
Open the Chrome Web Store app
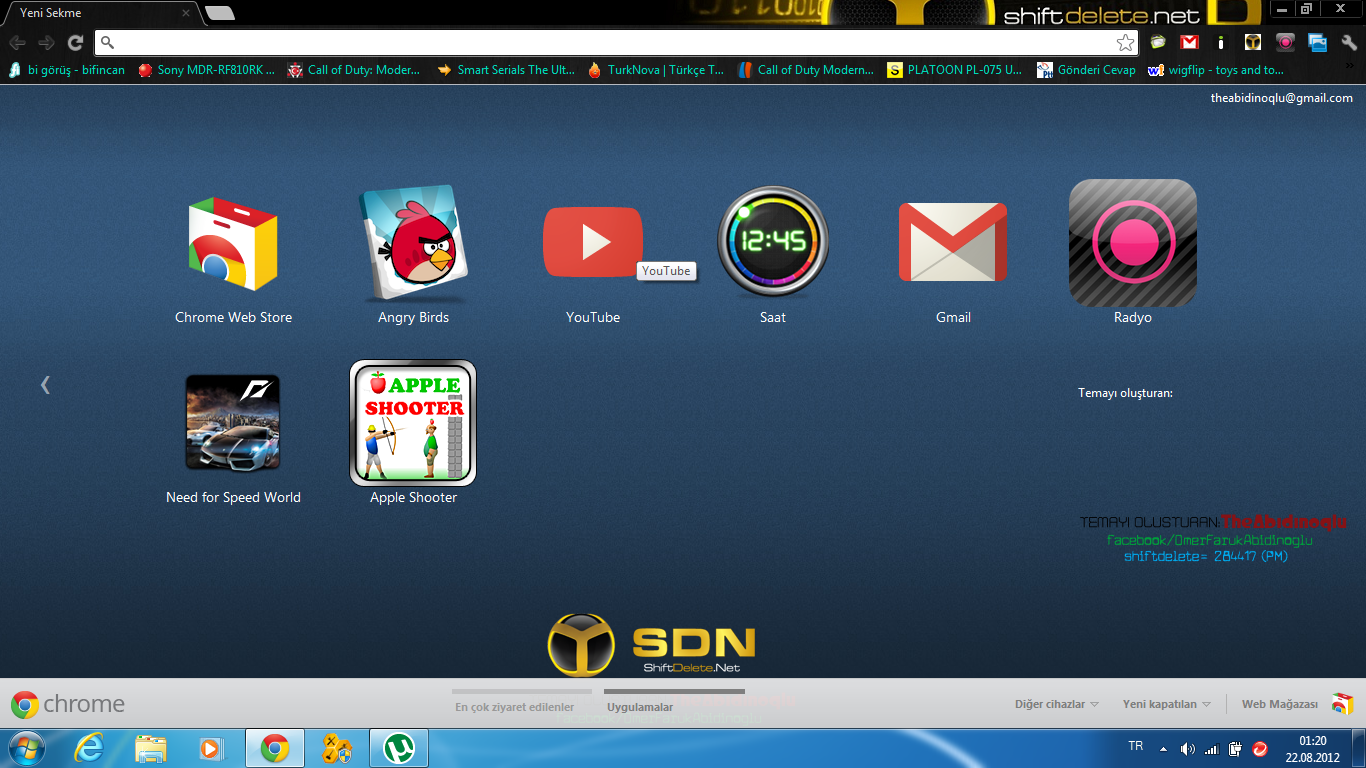(233, 244)
